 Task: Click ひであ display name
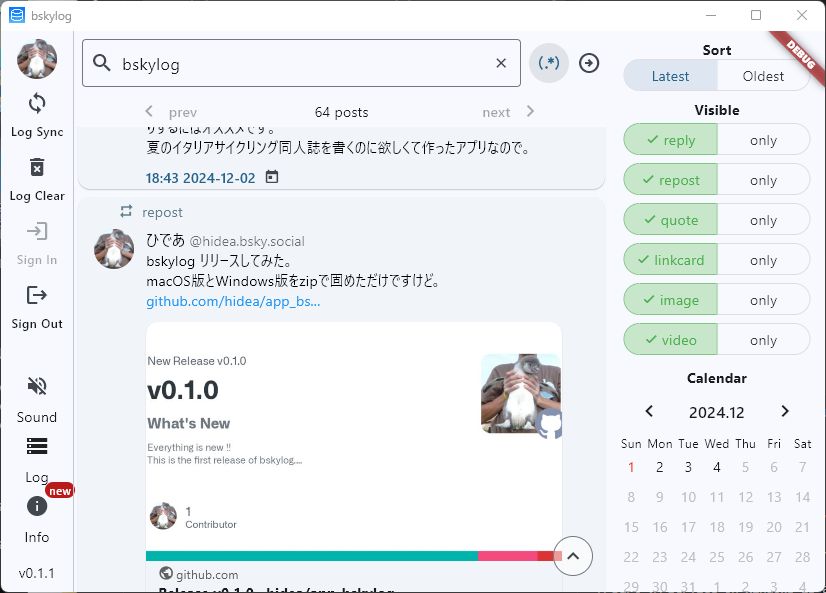(165, 241)
